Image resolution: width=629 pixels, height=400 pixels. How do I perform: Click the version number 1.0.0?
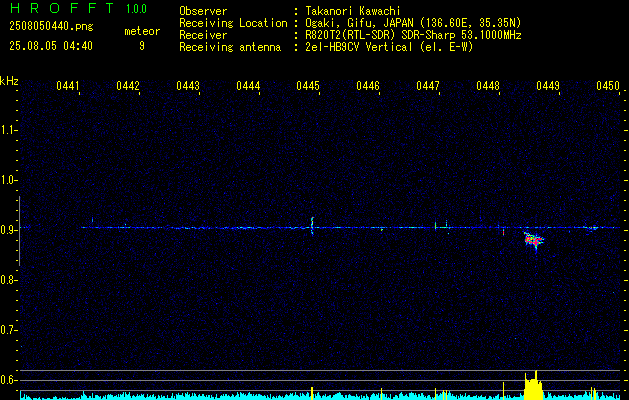(x=136, y=8)
